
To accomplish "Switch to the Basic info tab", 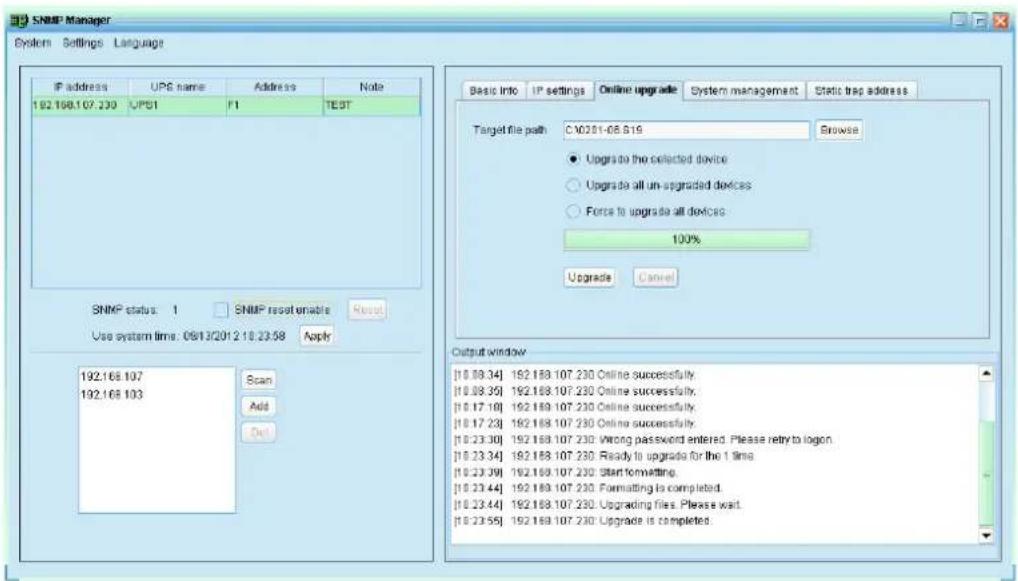I will click(493, 91).
